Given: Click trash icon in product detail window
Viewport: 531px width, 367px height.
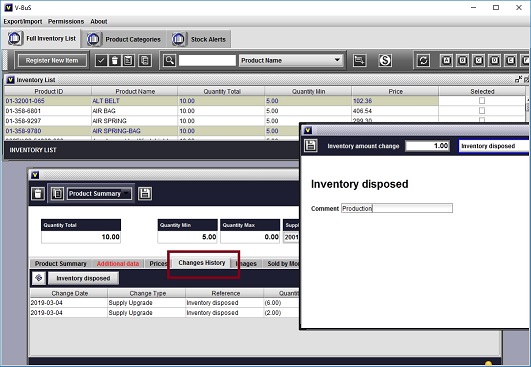Looking at the screenshot, I should (38, 194).
